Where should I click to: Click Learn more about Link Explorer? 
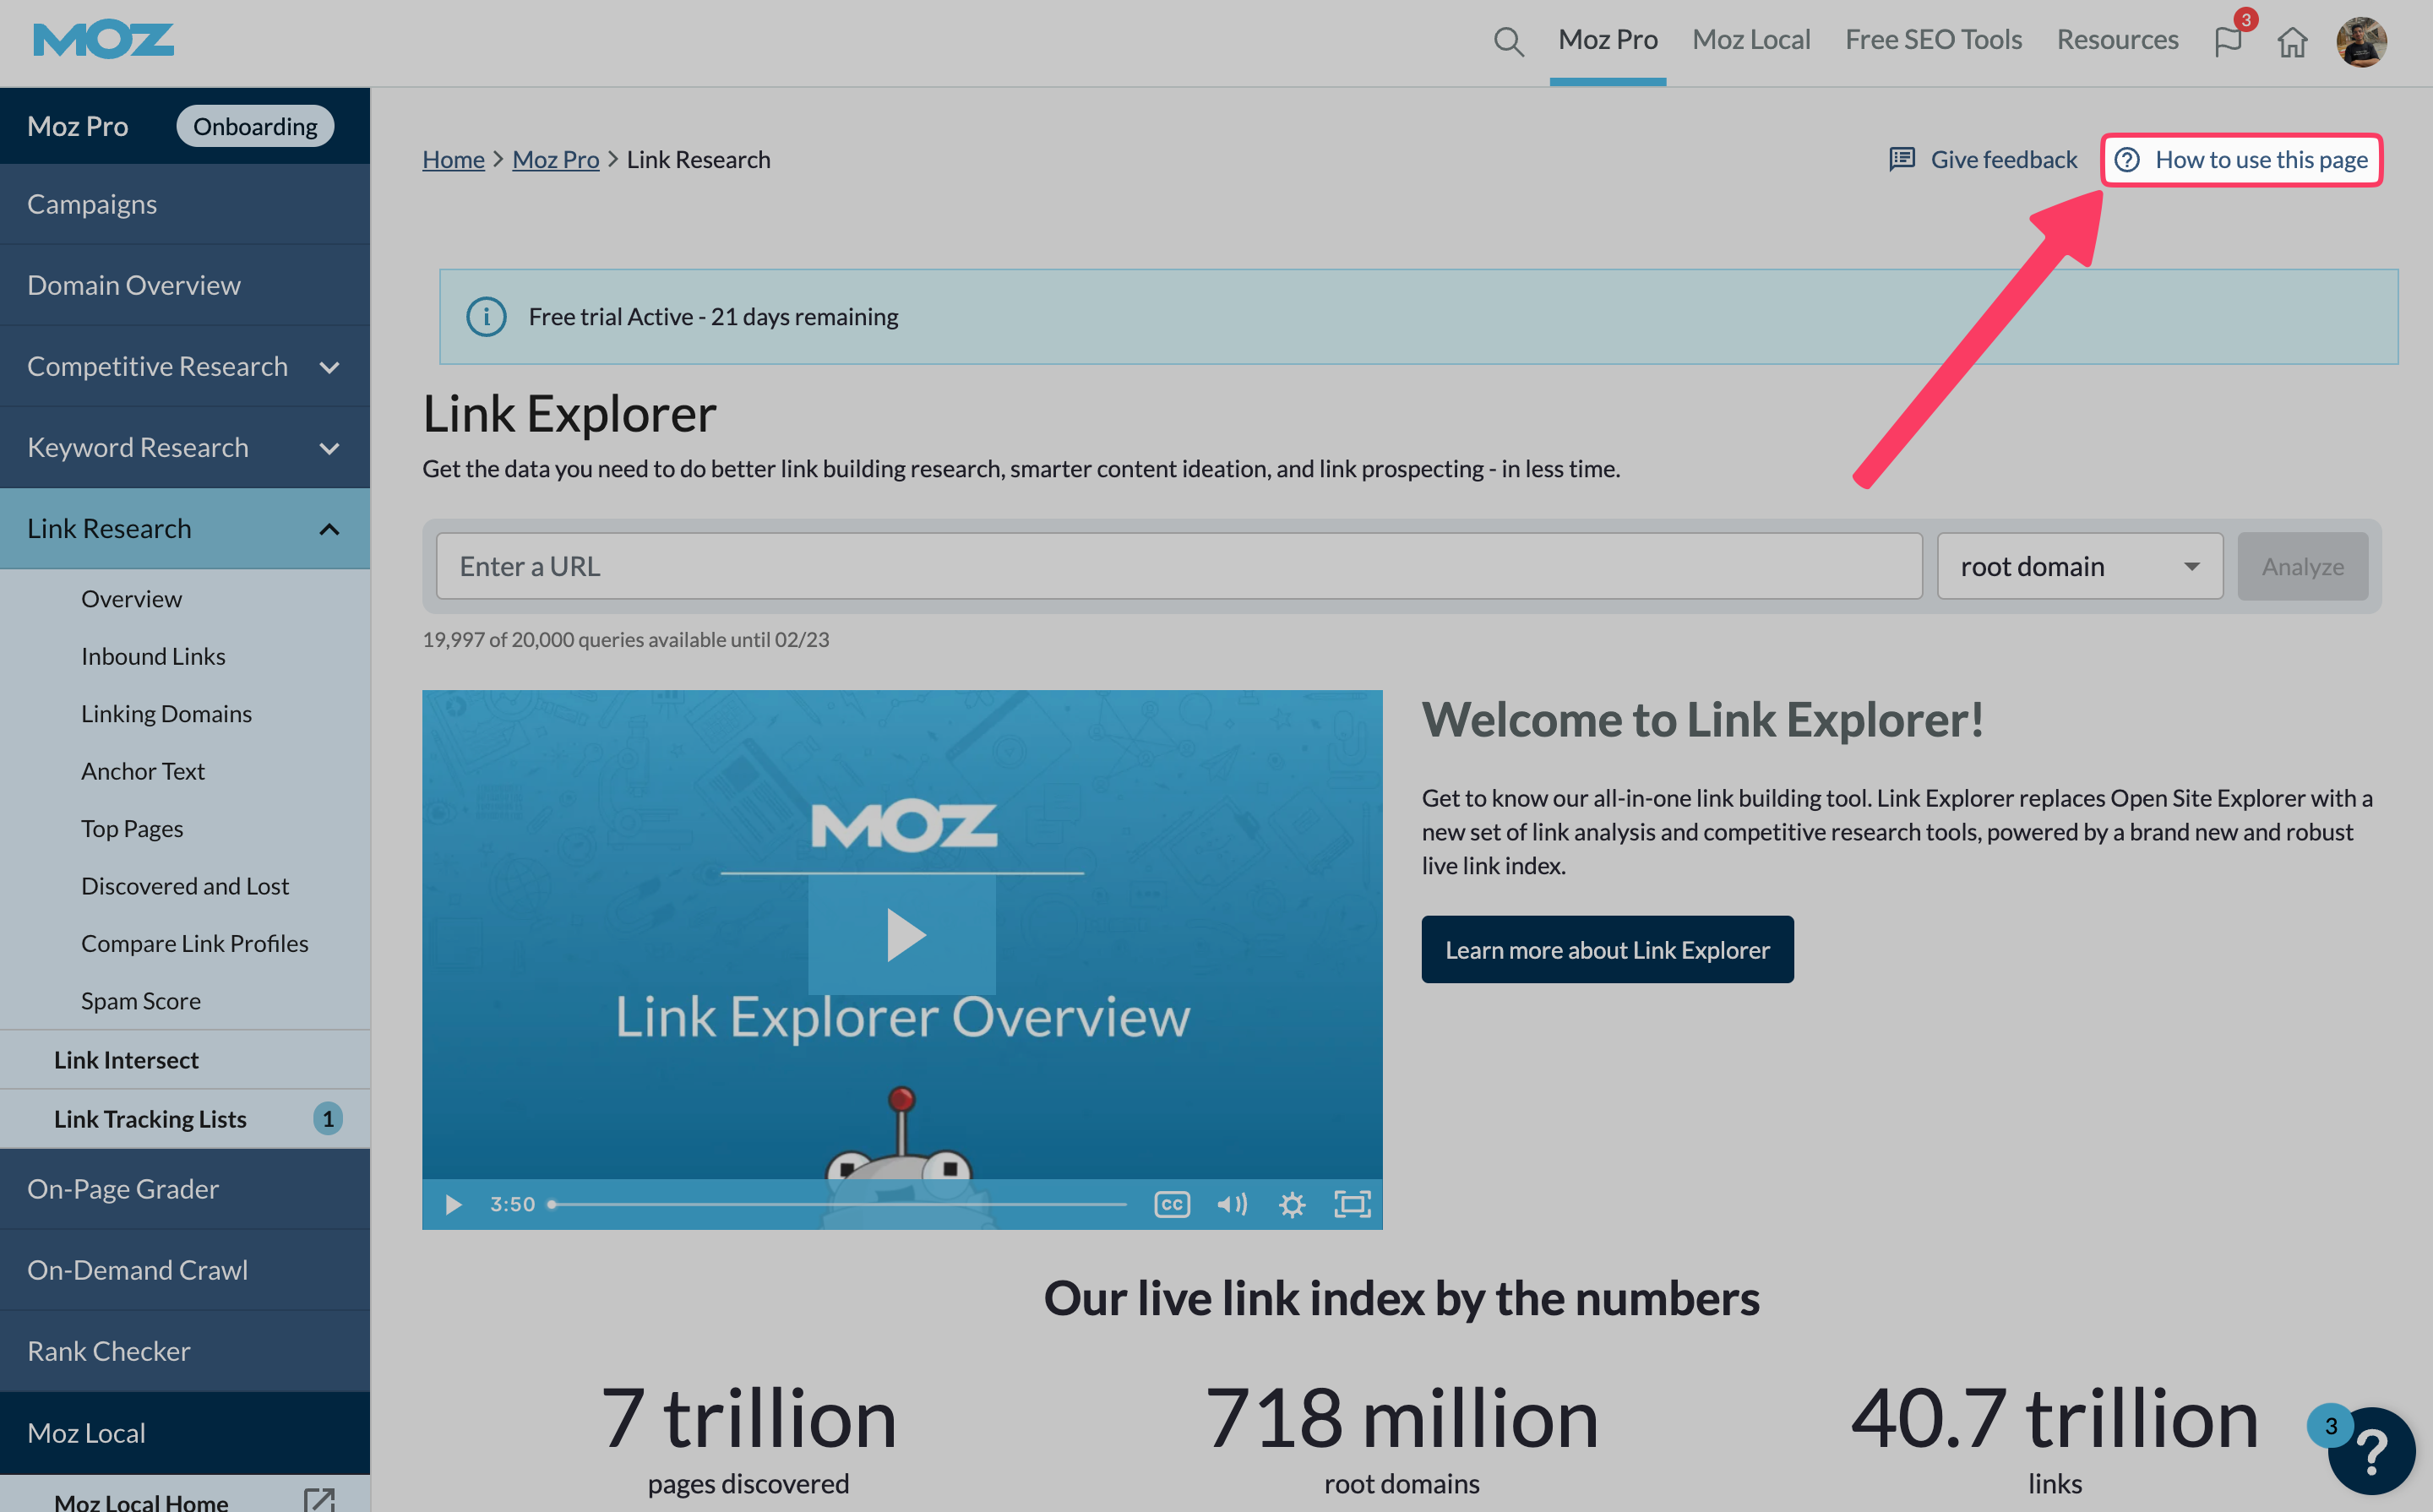point(1608,949)
